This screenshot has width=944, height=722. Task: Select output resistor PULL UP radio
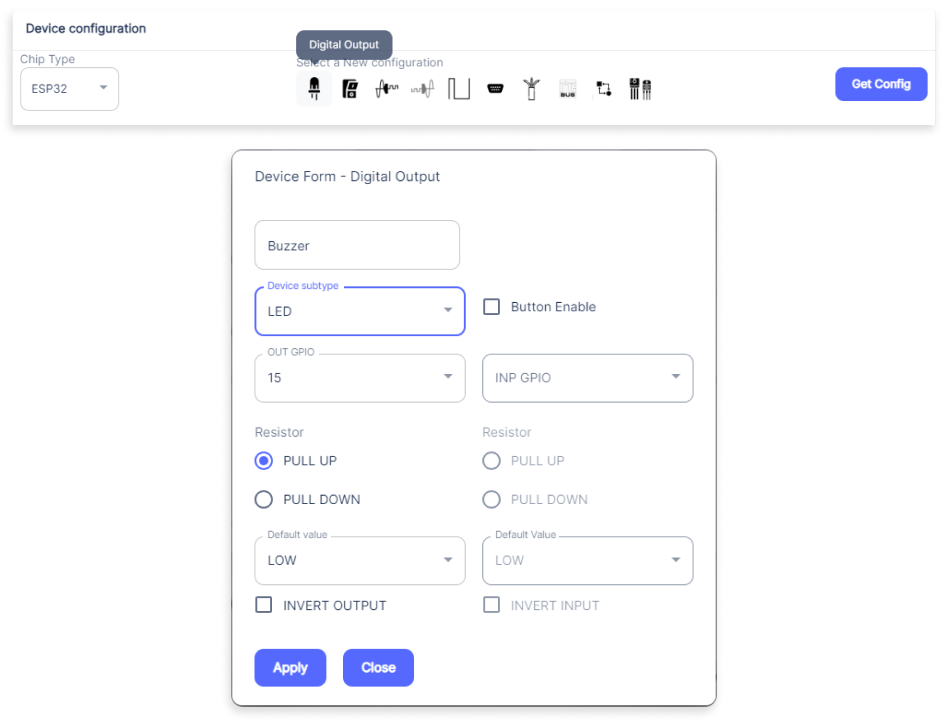coord(264,461)
